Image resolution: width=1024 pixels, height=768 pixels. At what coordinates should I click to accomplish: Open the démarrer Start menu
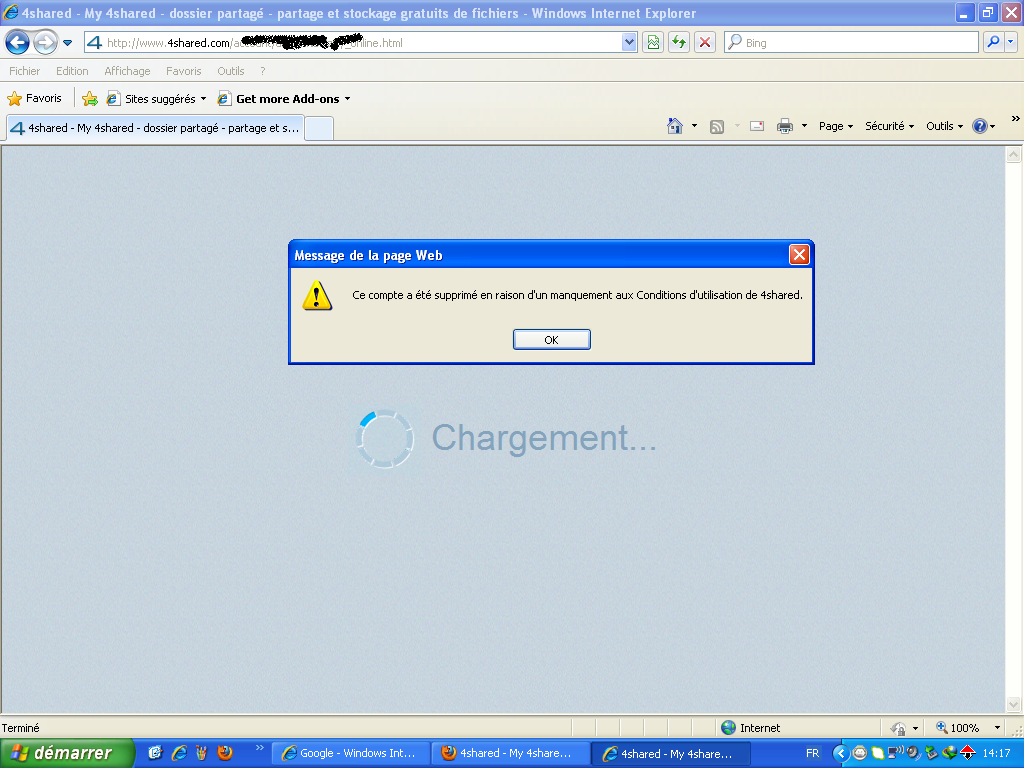tap(67, 753)
